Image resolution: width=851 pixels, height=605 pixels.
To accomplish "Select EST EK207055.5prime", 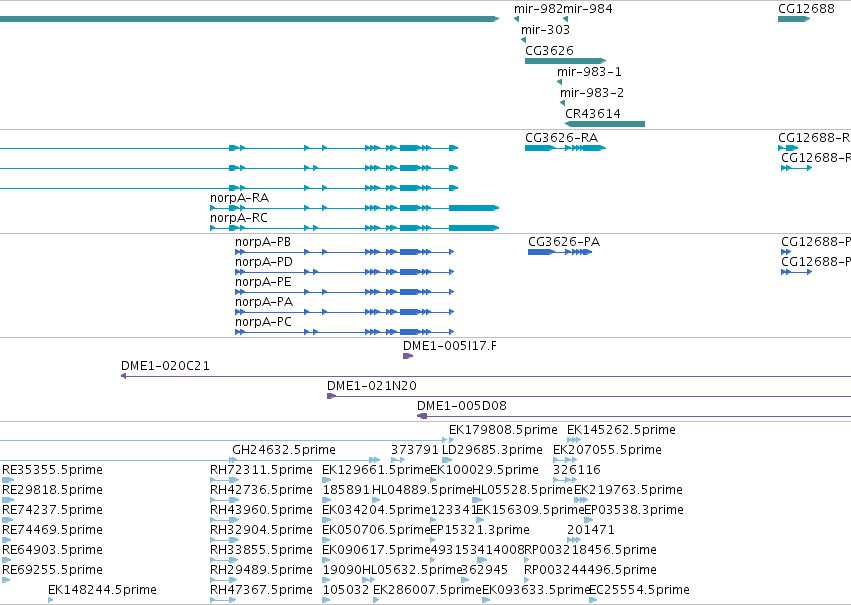I will [x=607, y=450].
